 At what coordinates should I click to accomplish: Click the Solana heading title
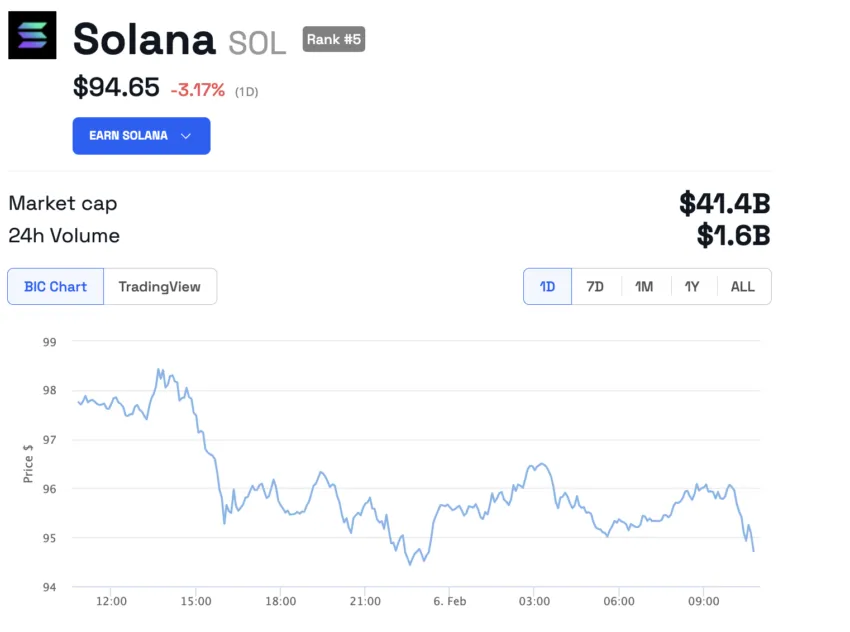coord(144,40)
